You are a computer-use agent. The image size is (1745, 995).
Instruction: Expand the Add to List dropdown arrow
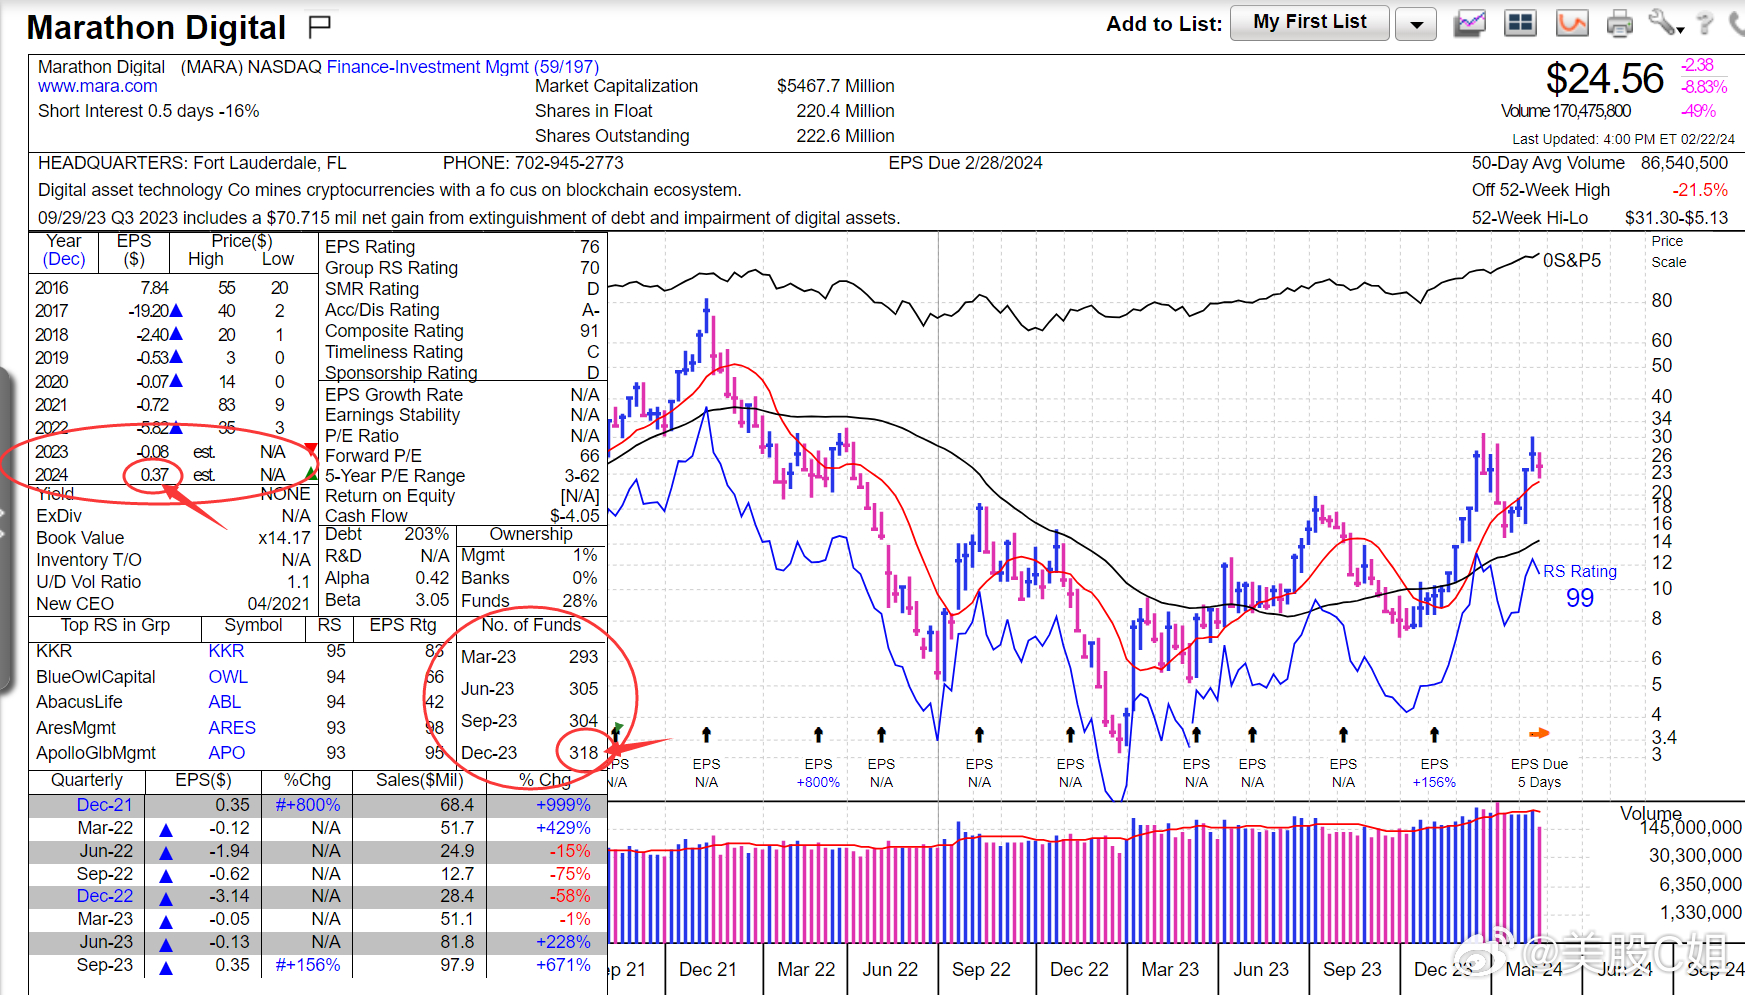tap(1416, 24)
